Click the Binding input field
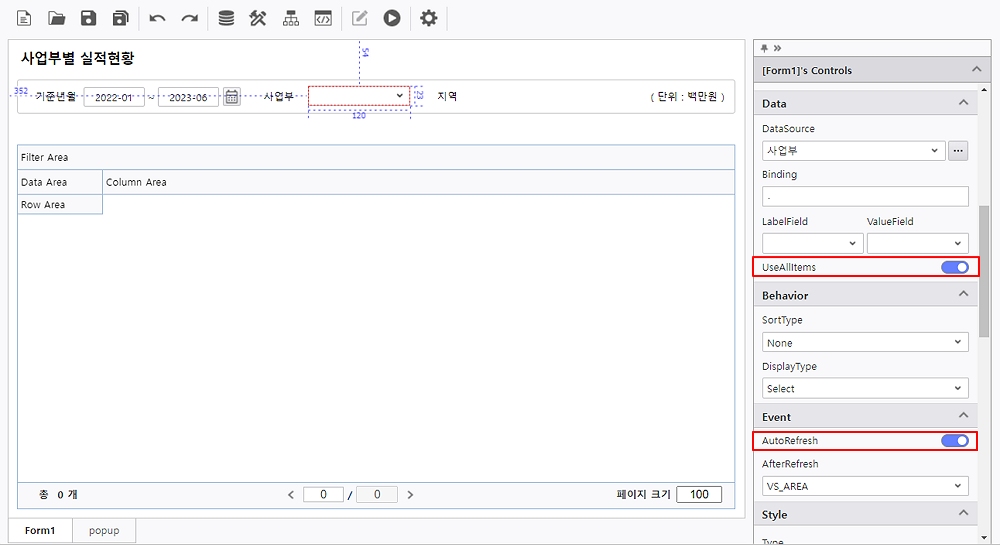 tap(864, 196)
